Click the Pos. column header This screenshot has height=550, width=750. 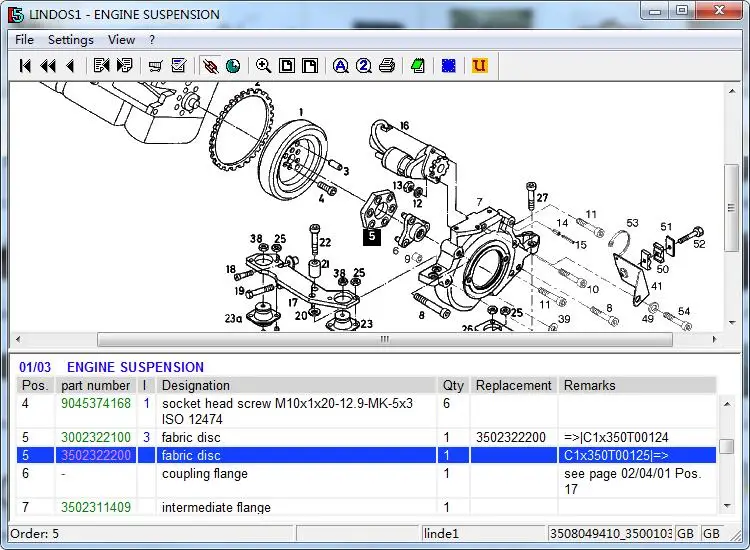[x=36, y=385]
